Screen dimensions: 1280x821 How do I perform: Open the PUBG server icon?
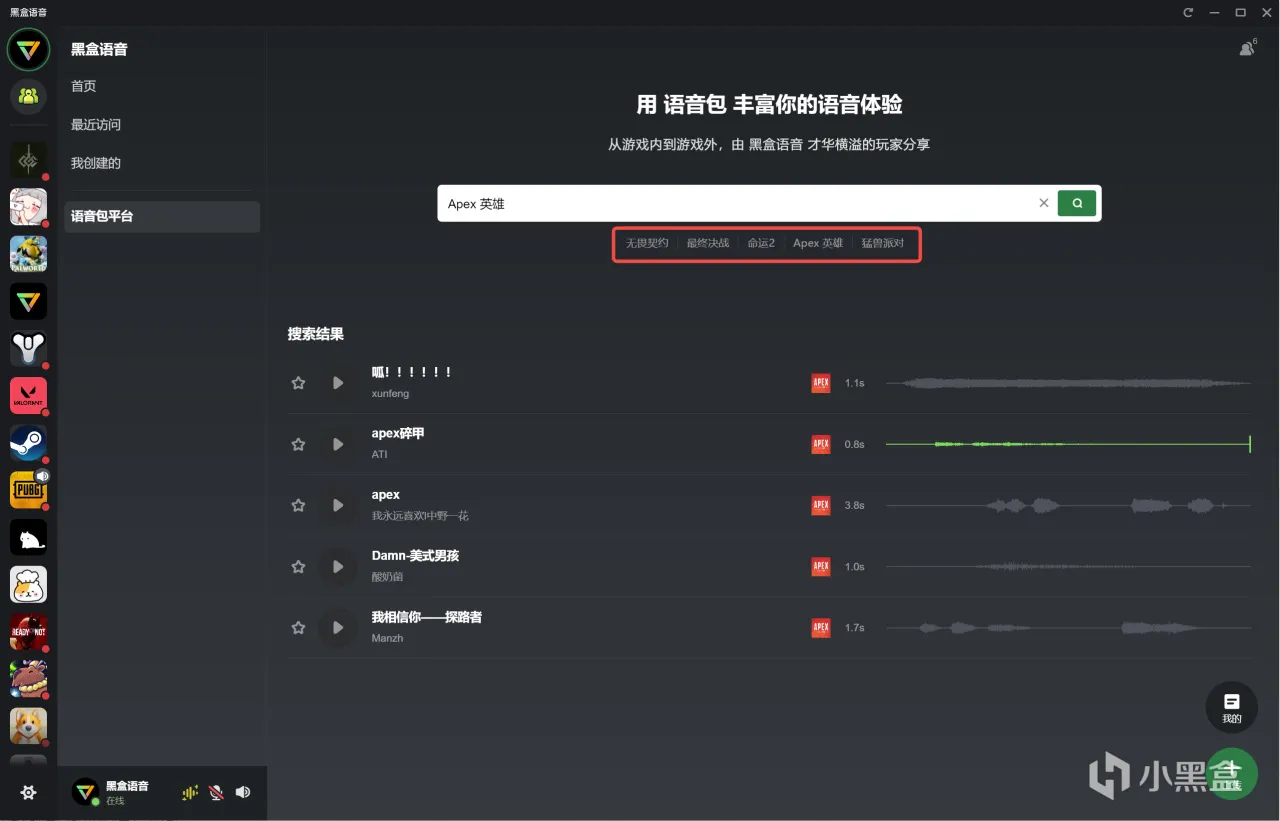point(28,490)
